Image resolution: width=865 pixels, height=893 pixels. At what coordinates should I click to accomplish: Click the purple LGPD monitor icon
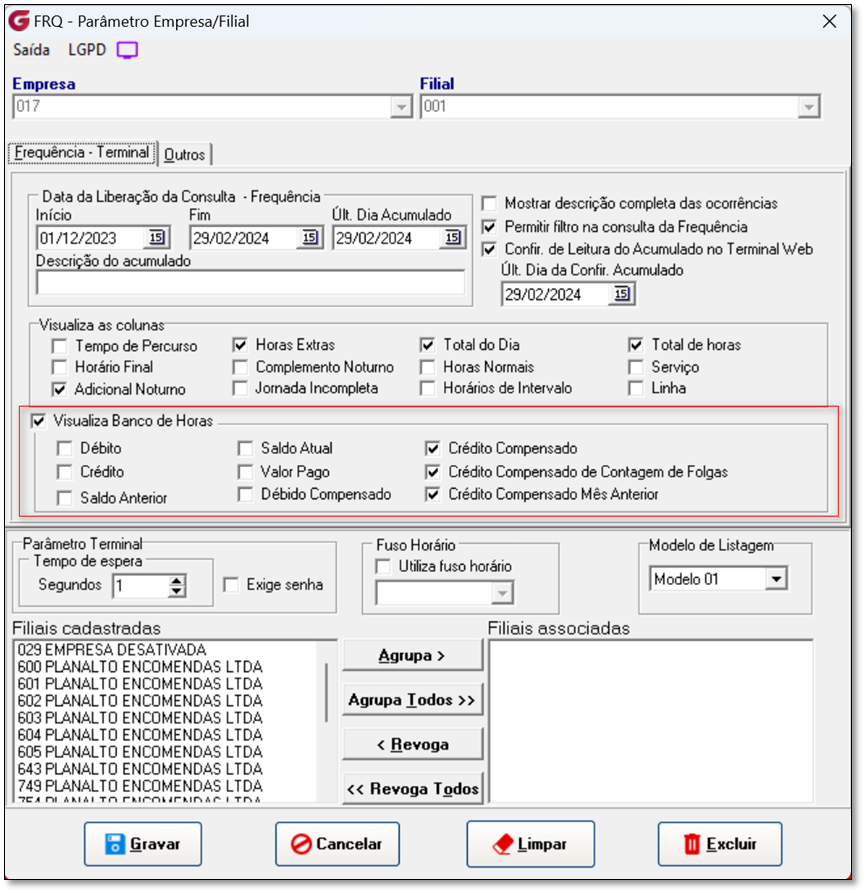click(x=127, y=50)
